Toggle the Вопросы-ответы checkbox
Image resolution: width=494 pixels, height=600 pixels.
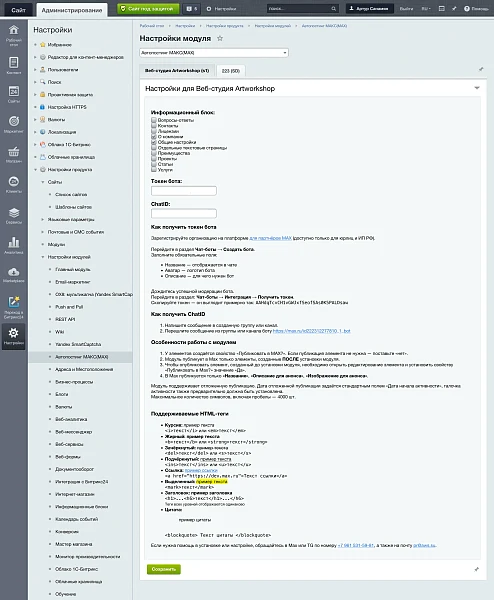[154, 120]
